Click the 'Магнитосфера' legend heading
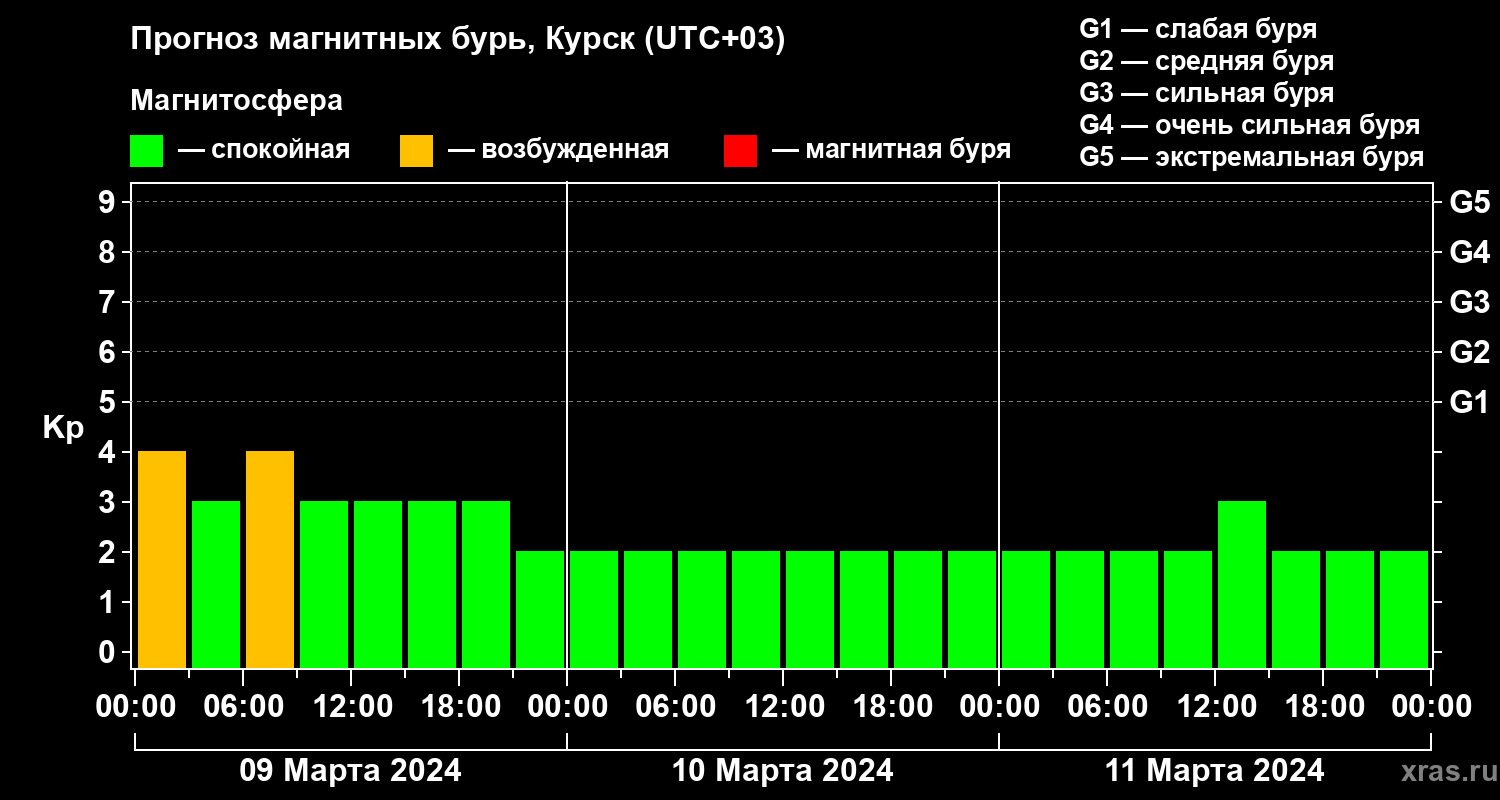This screenshot has height=800, width=1500. 236,101
